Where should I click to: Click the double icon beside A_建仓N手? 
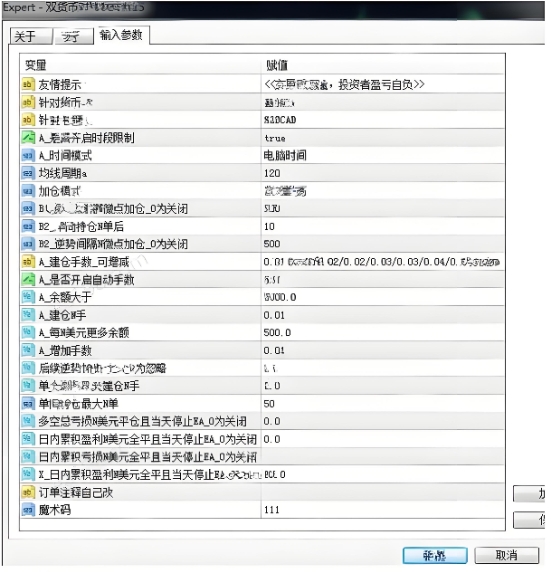tap(28, 316)
